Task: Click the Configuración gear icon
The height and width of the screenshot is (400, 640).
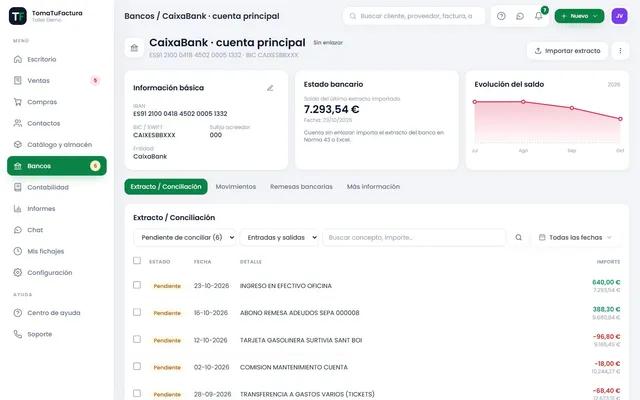Action: 18,272
